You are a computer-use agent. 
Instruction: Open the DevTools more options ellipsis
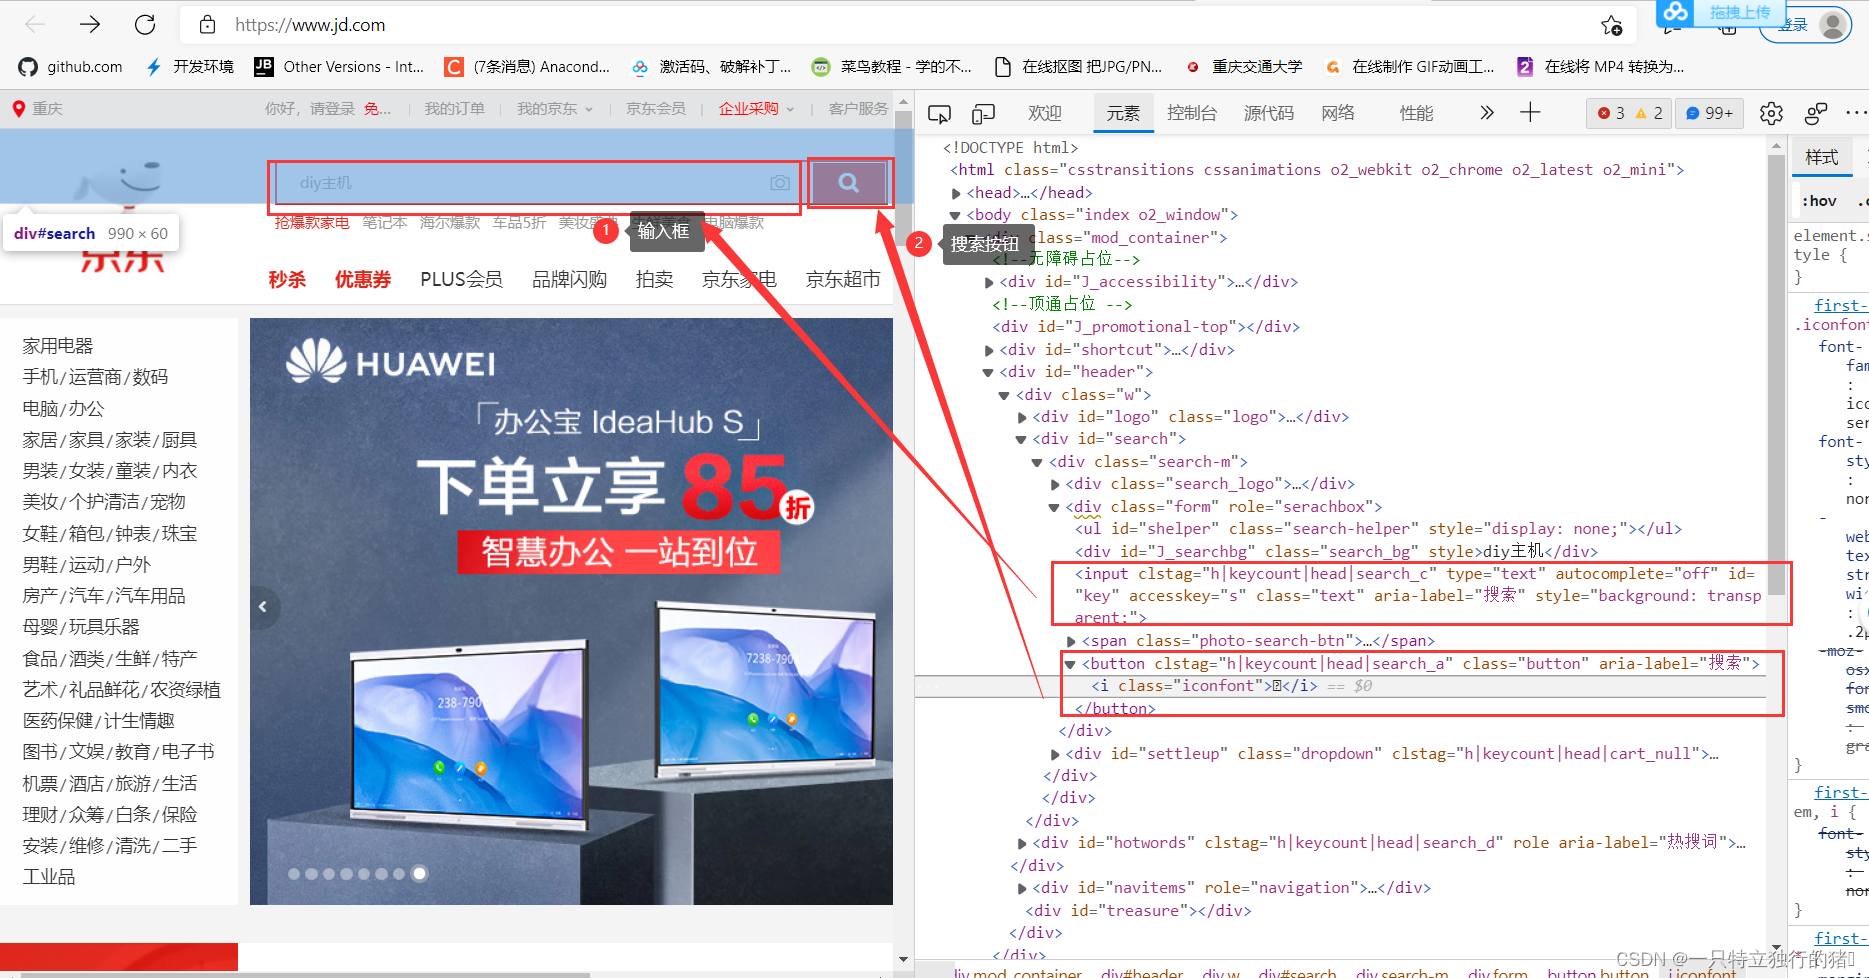[x=1856, y=113]
